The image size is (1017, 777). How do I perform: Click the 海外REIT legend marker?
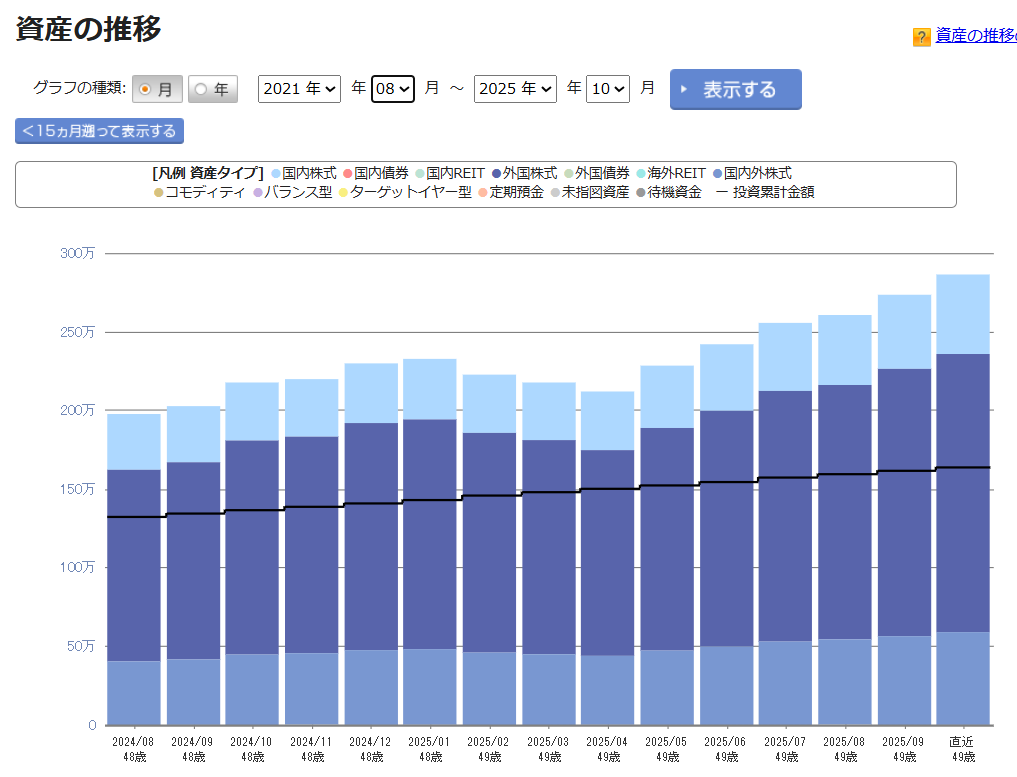point(641,174)
